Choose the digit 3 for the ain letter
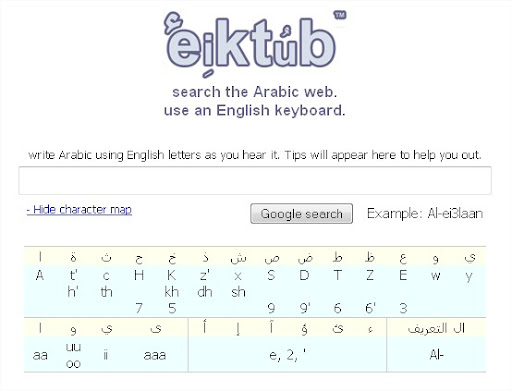The image size is (512, 391). [403, 308]
